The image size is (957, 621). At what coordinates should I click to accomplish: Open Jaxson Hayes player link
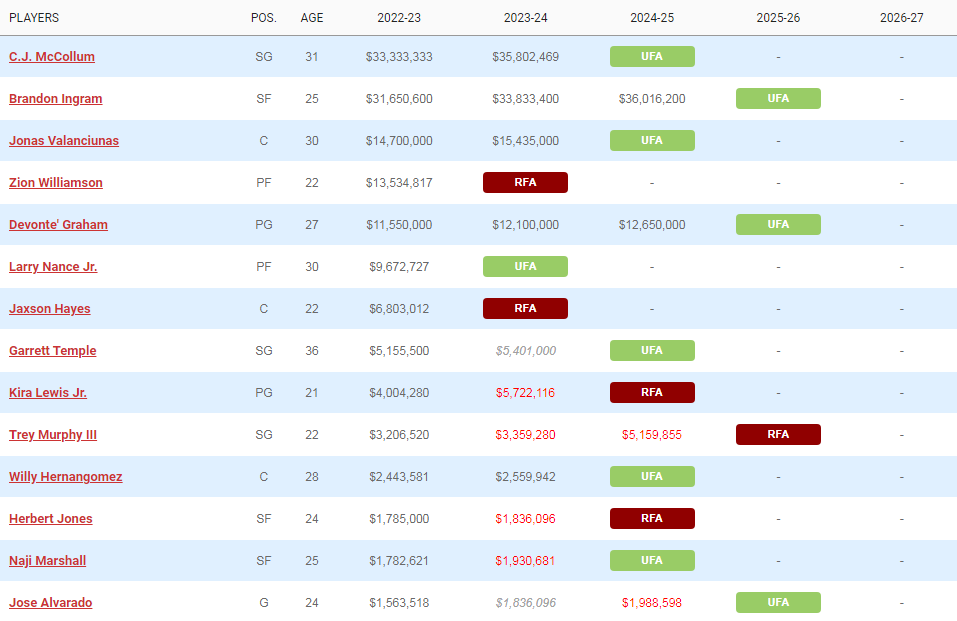[x=49, y=309]
